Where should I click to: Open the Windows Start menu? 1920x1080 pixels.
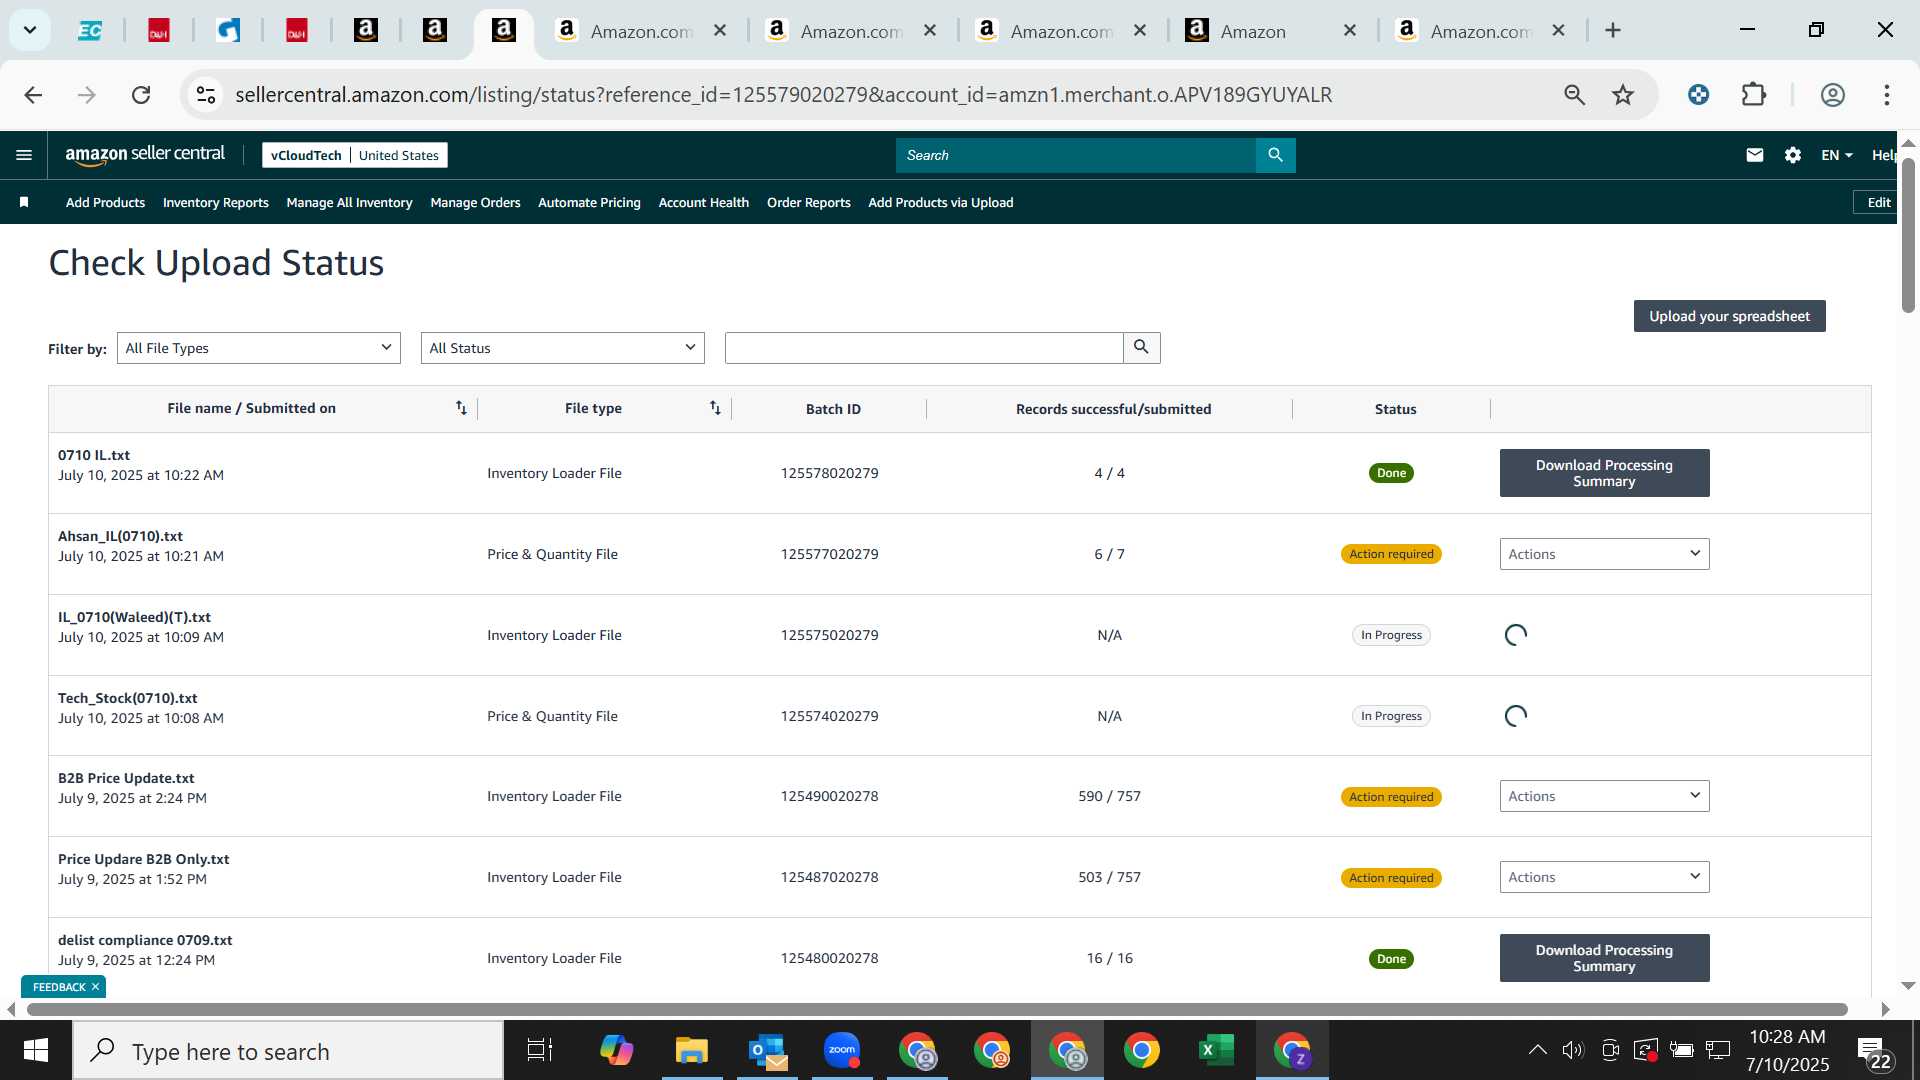click(x=36, y=1050)
